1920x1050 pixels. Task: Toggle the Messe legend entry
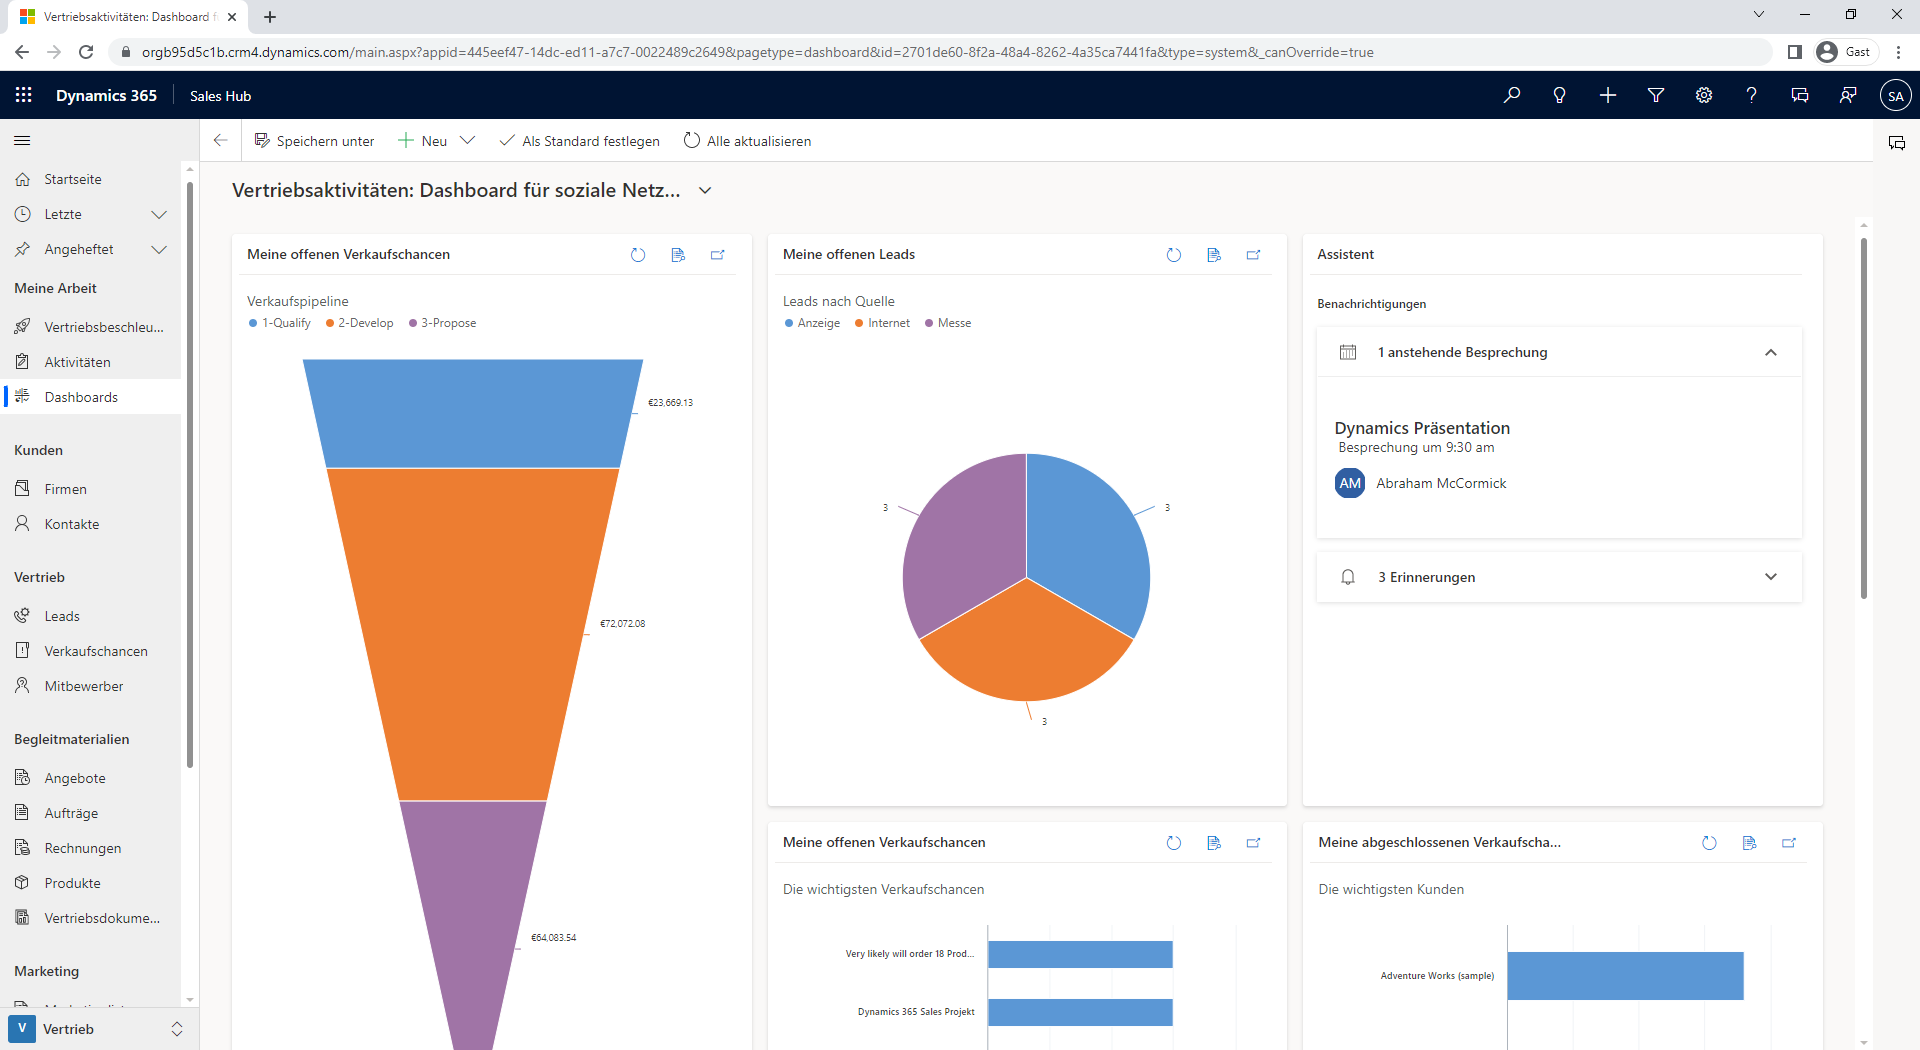click(948, 323)
